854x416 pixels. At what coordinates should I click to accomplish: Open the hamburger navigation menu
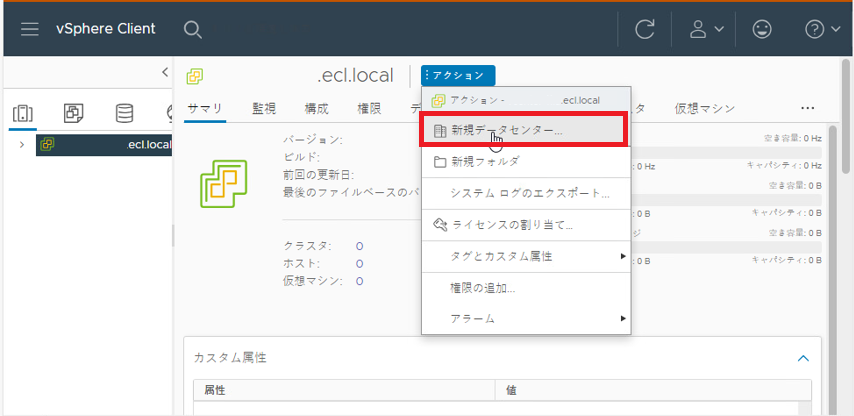[x=30, y=29]
